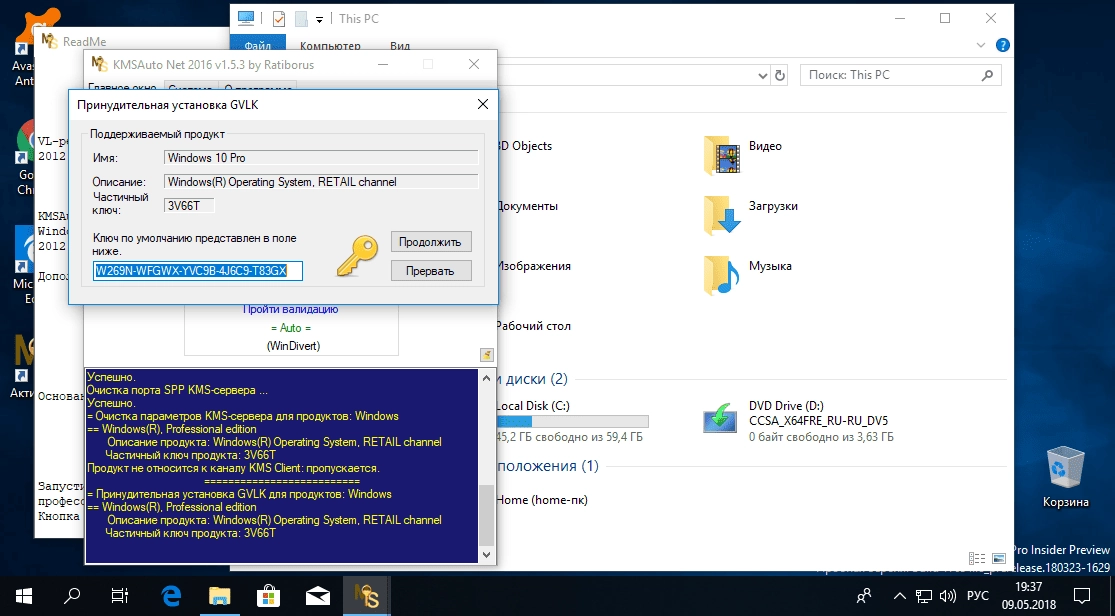Click the Local Disk (C:) usage bar
The image size is (1115, 616).
[x=572, y=421]
